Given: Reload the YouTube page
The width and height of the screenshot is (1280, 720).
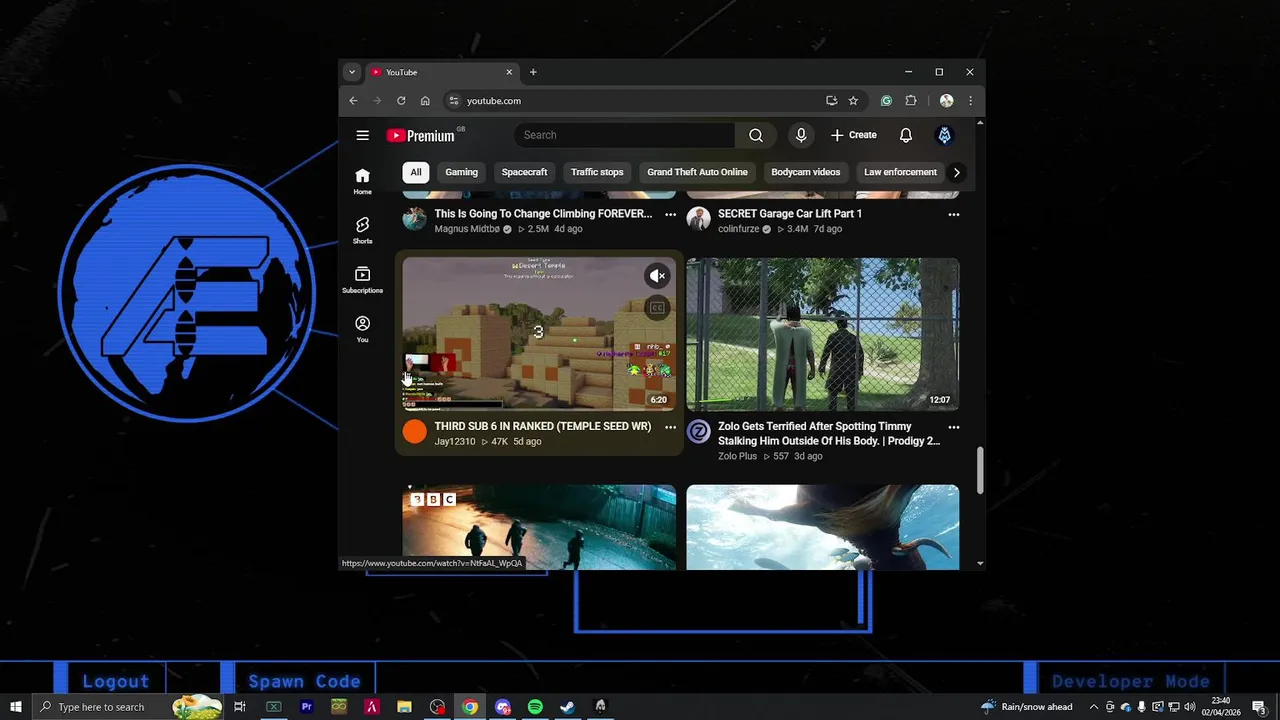Looking at the screenshot, I should tap(401, 101).
